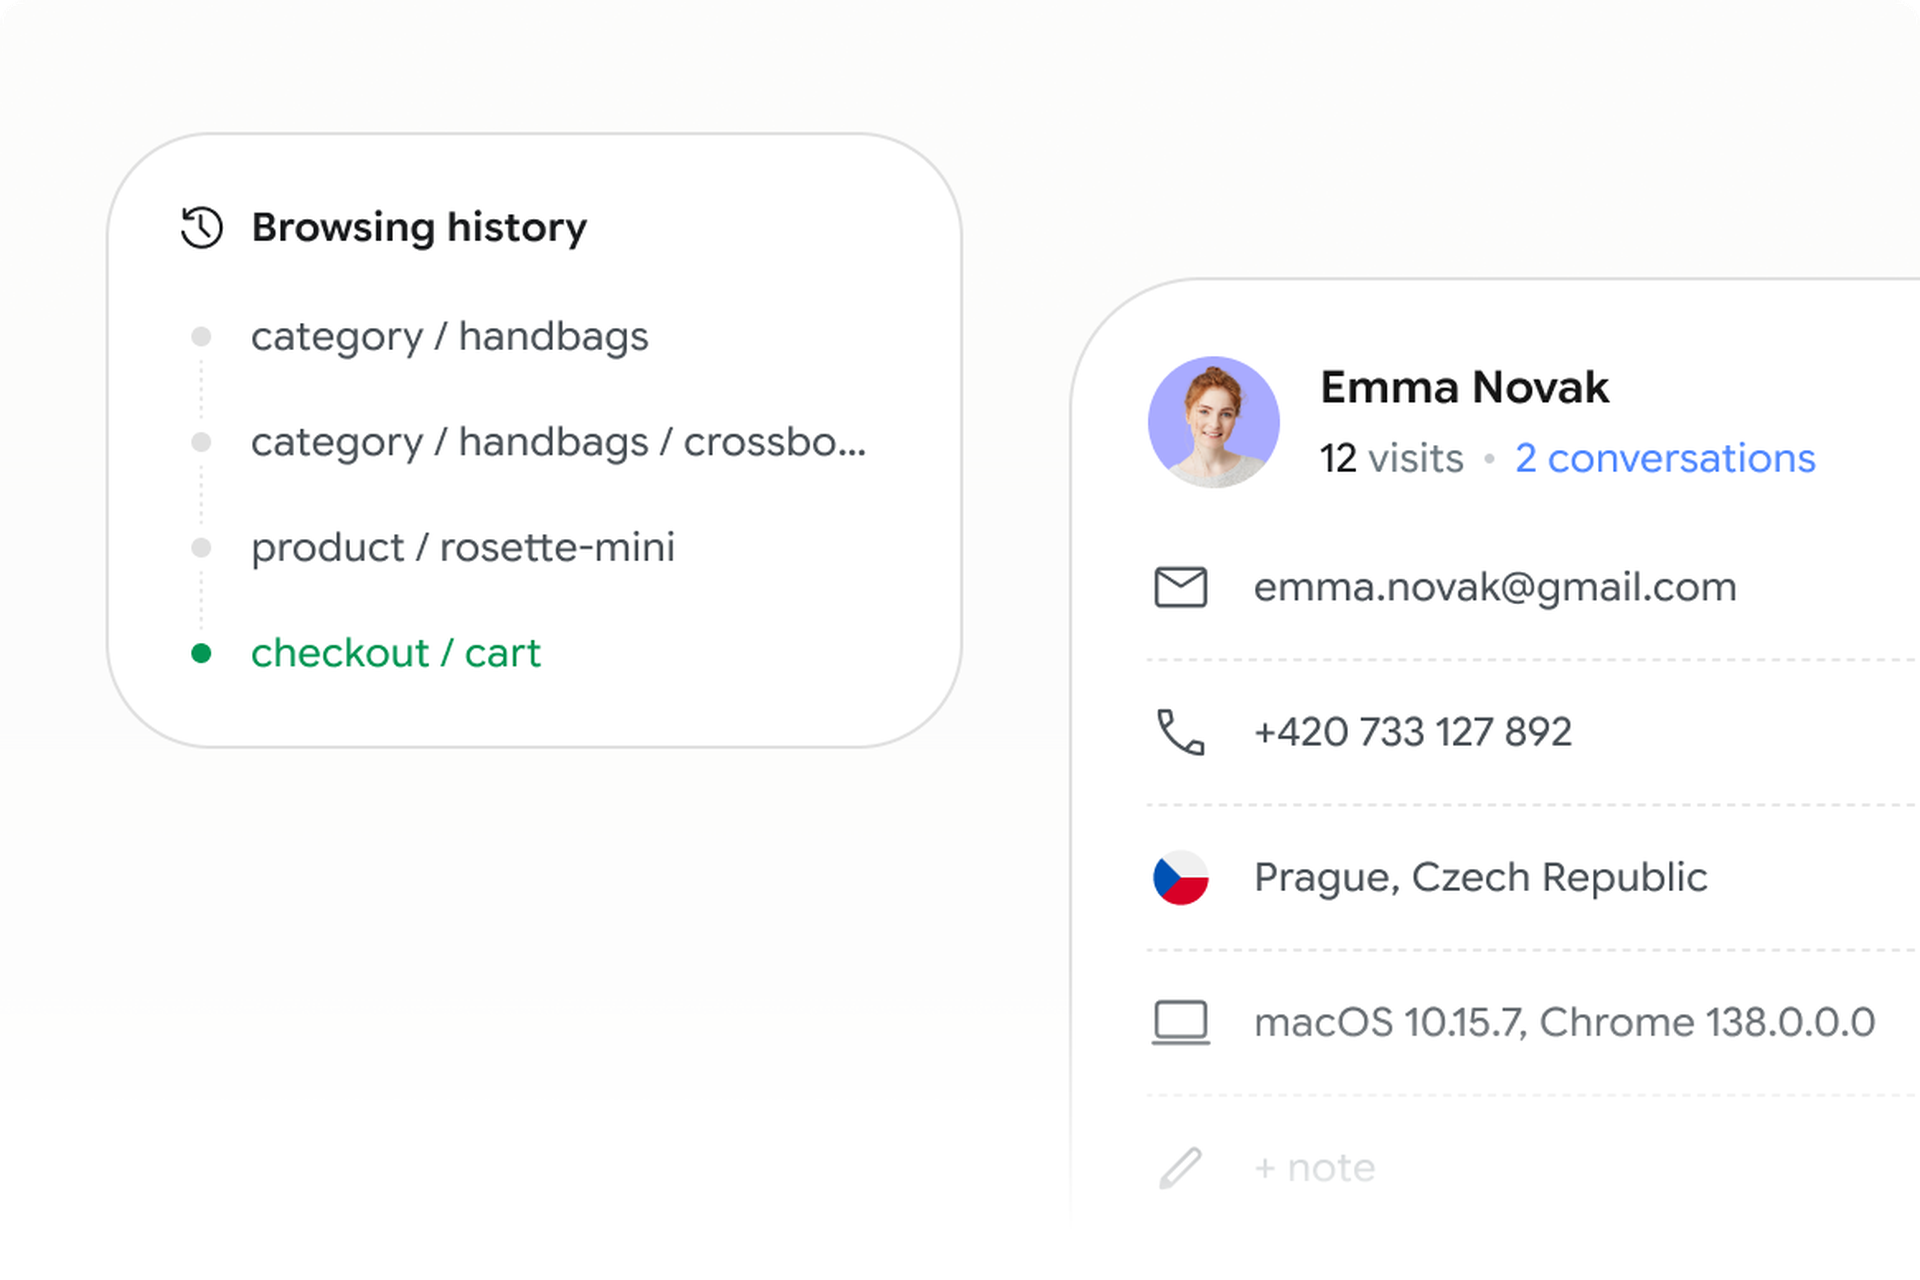Image resolution: width=1920 pixels, height=1280 pixels.
Task: Select Prague, Czech Republic location
Action: (1480, 878)
